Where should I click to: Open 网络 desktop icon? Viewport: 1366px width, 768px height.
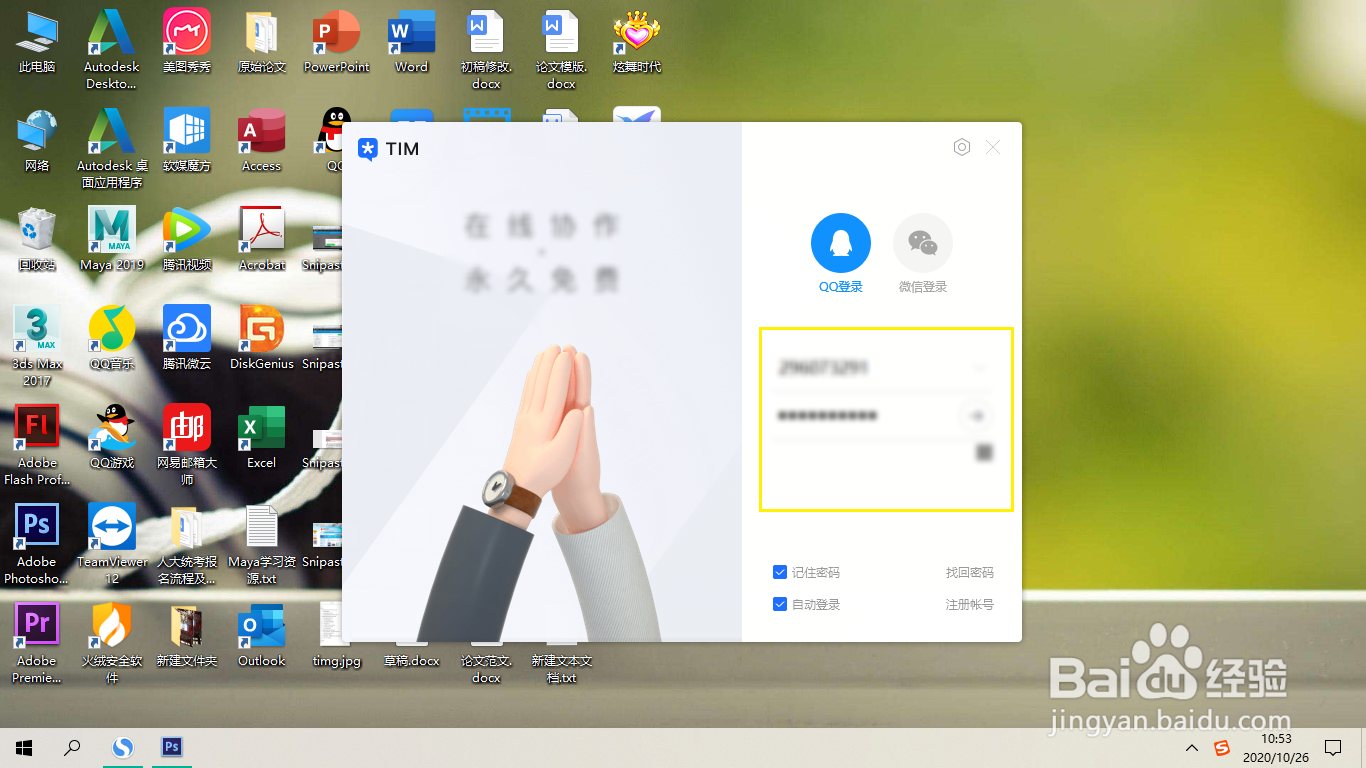(37, 141)
